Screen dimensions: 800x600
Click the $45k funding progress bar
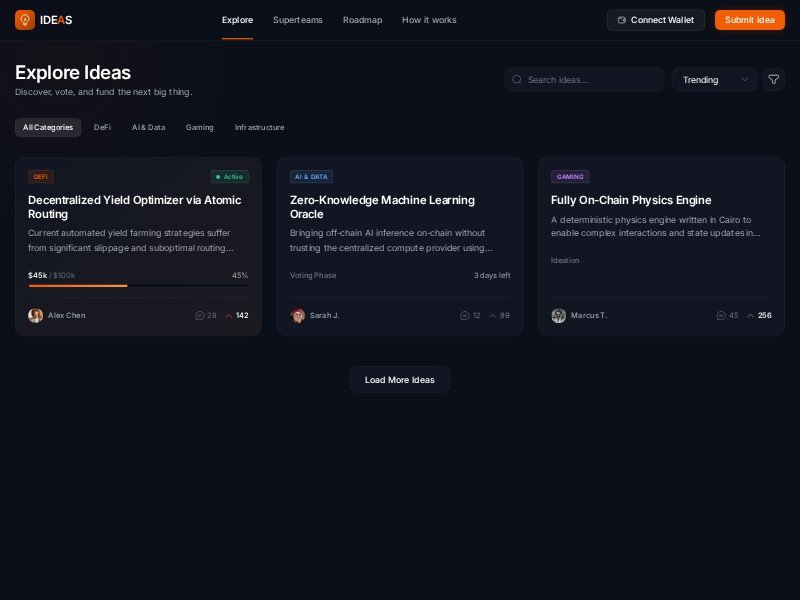click(138, 286)
